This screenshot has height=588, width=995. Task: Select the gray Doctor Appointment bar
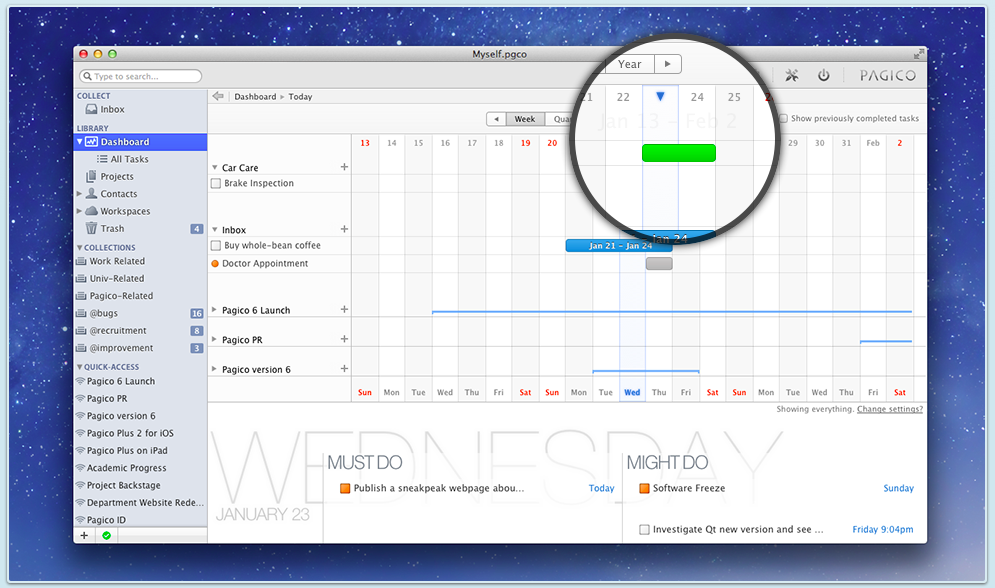[x=659, y=263]
